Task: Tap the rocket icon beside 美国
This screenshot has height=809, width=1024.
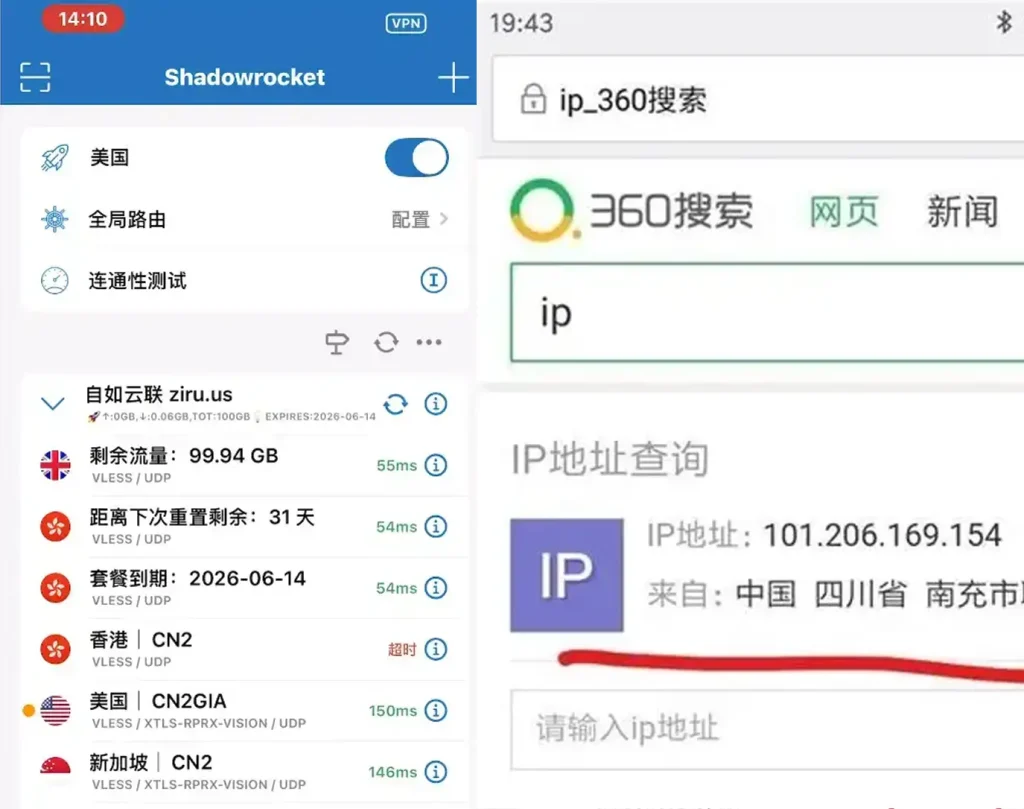Action: pos(55,157)
